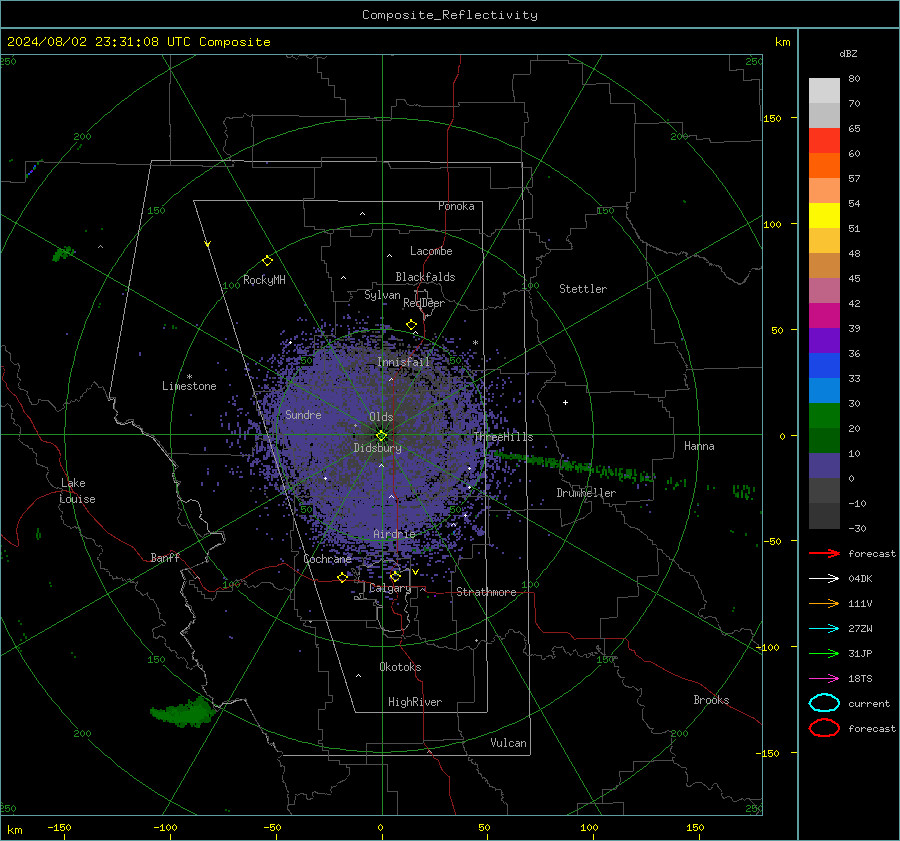900x841 pixels.
Task: Click the Banff label
Action: [x=165, y=557]
